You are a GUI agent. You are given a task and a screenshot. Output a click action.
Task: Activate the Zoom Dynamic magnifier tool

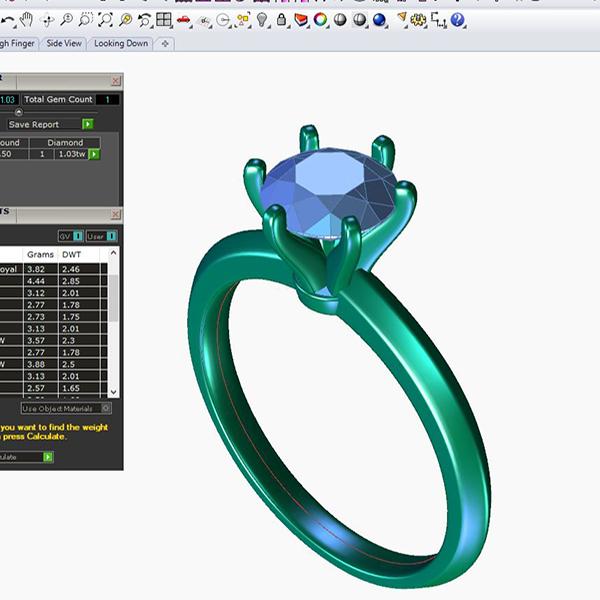coord(67,20)
